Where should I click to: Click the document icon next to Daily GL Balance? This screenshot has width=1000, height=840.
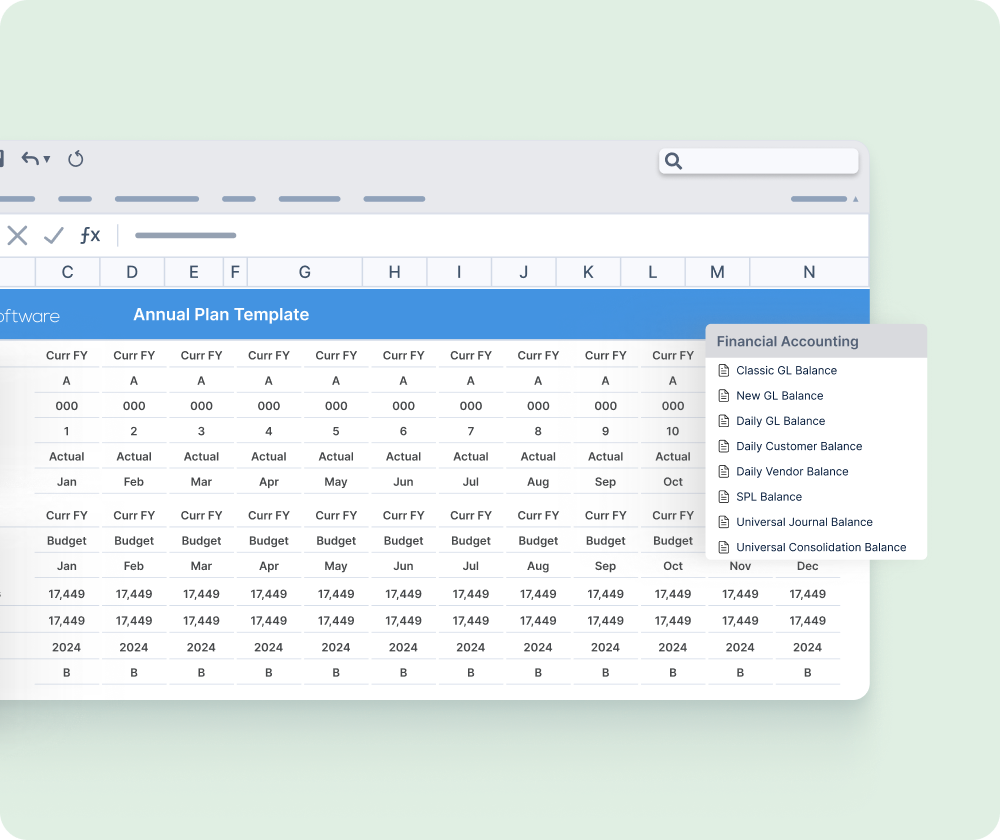[x=724, y=421]
